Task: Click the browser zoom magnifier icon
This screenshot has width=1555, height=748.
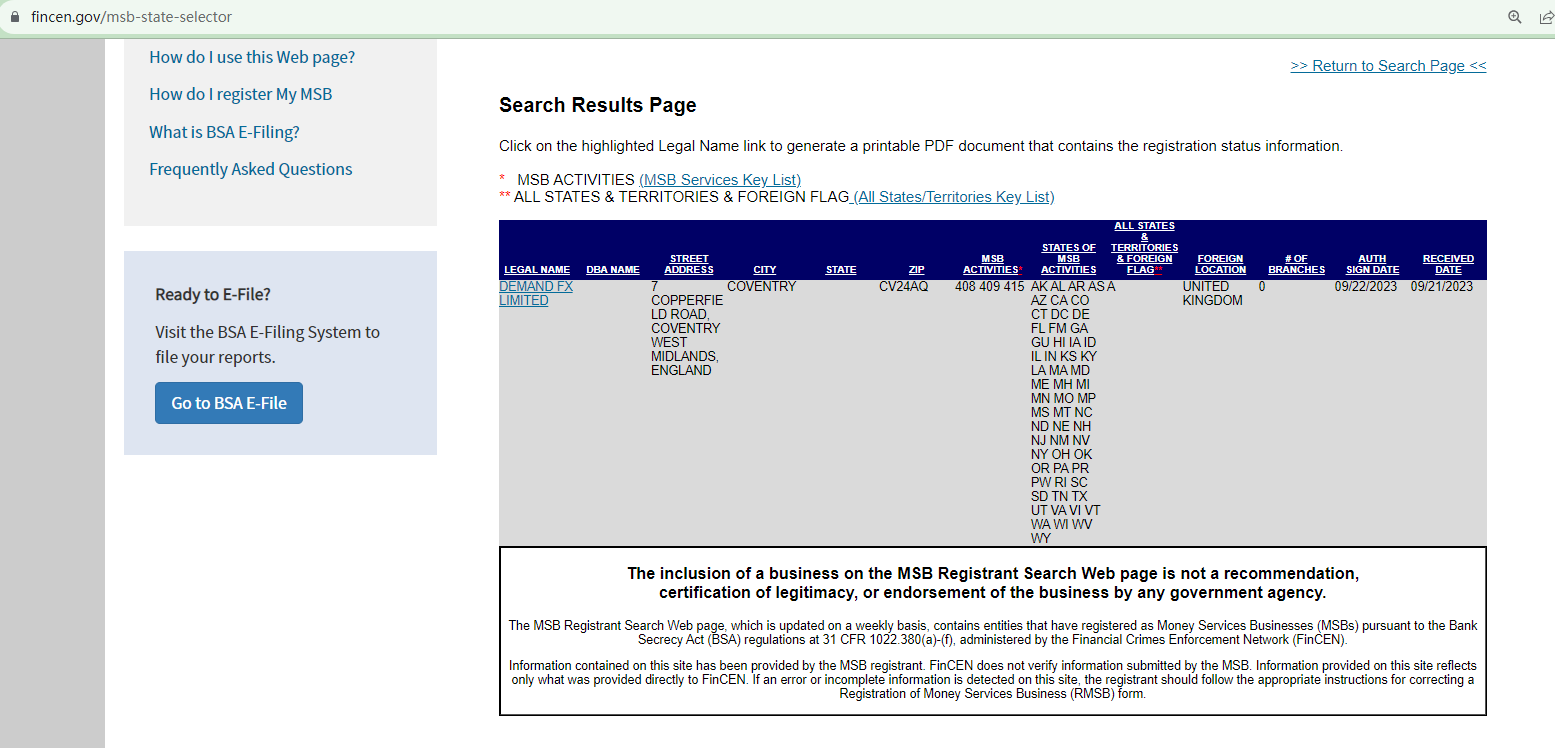Action: [1515, 17]
